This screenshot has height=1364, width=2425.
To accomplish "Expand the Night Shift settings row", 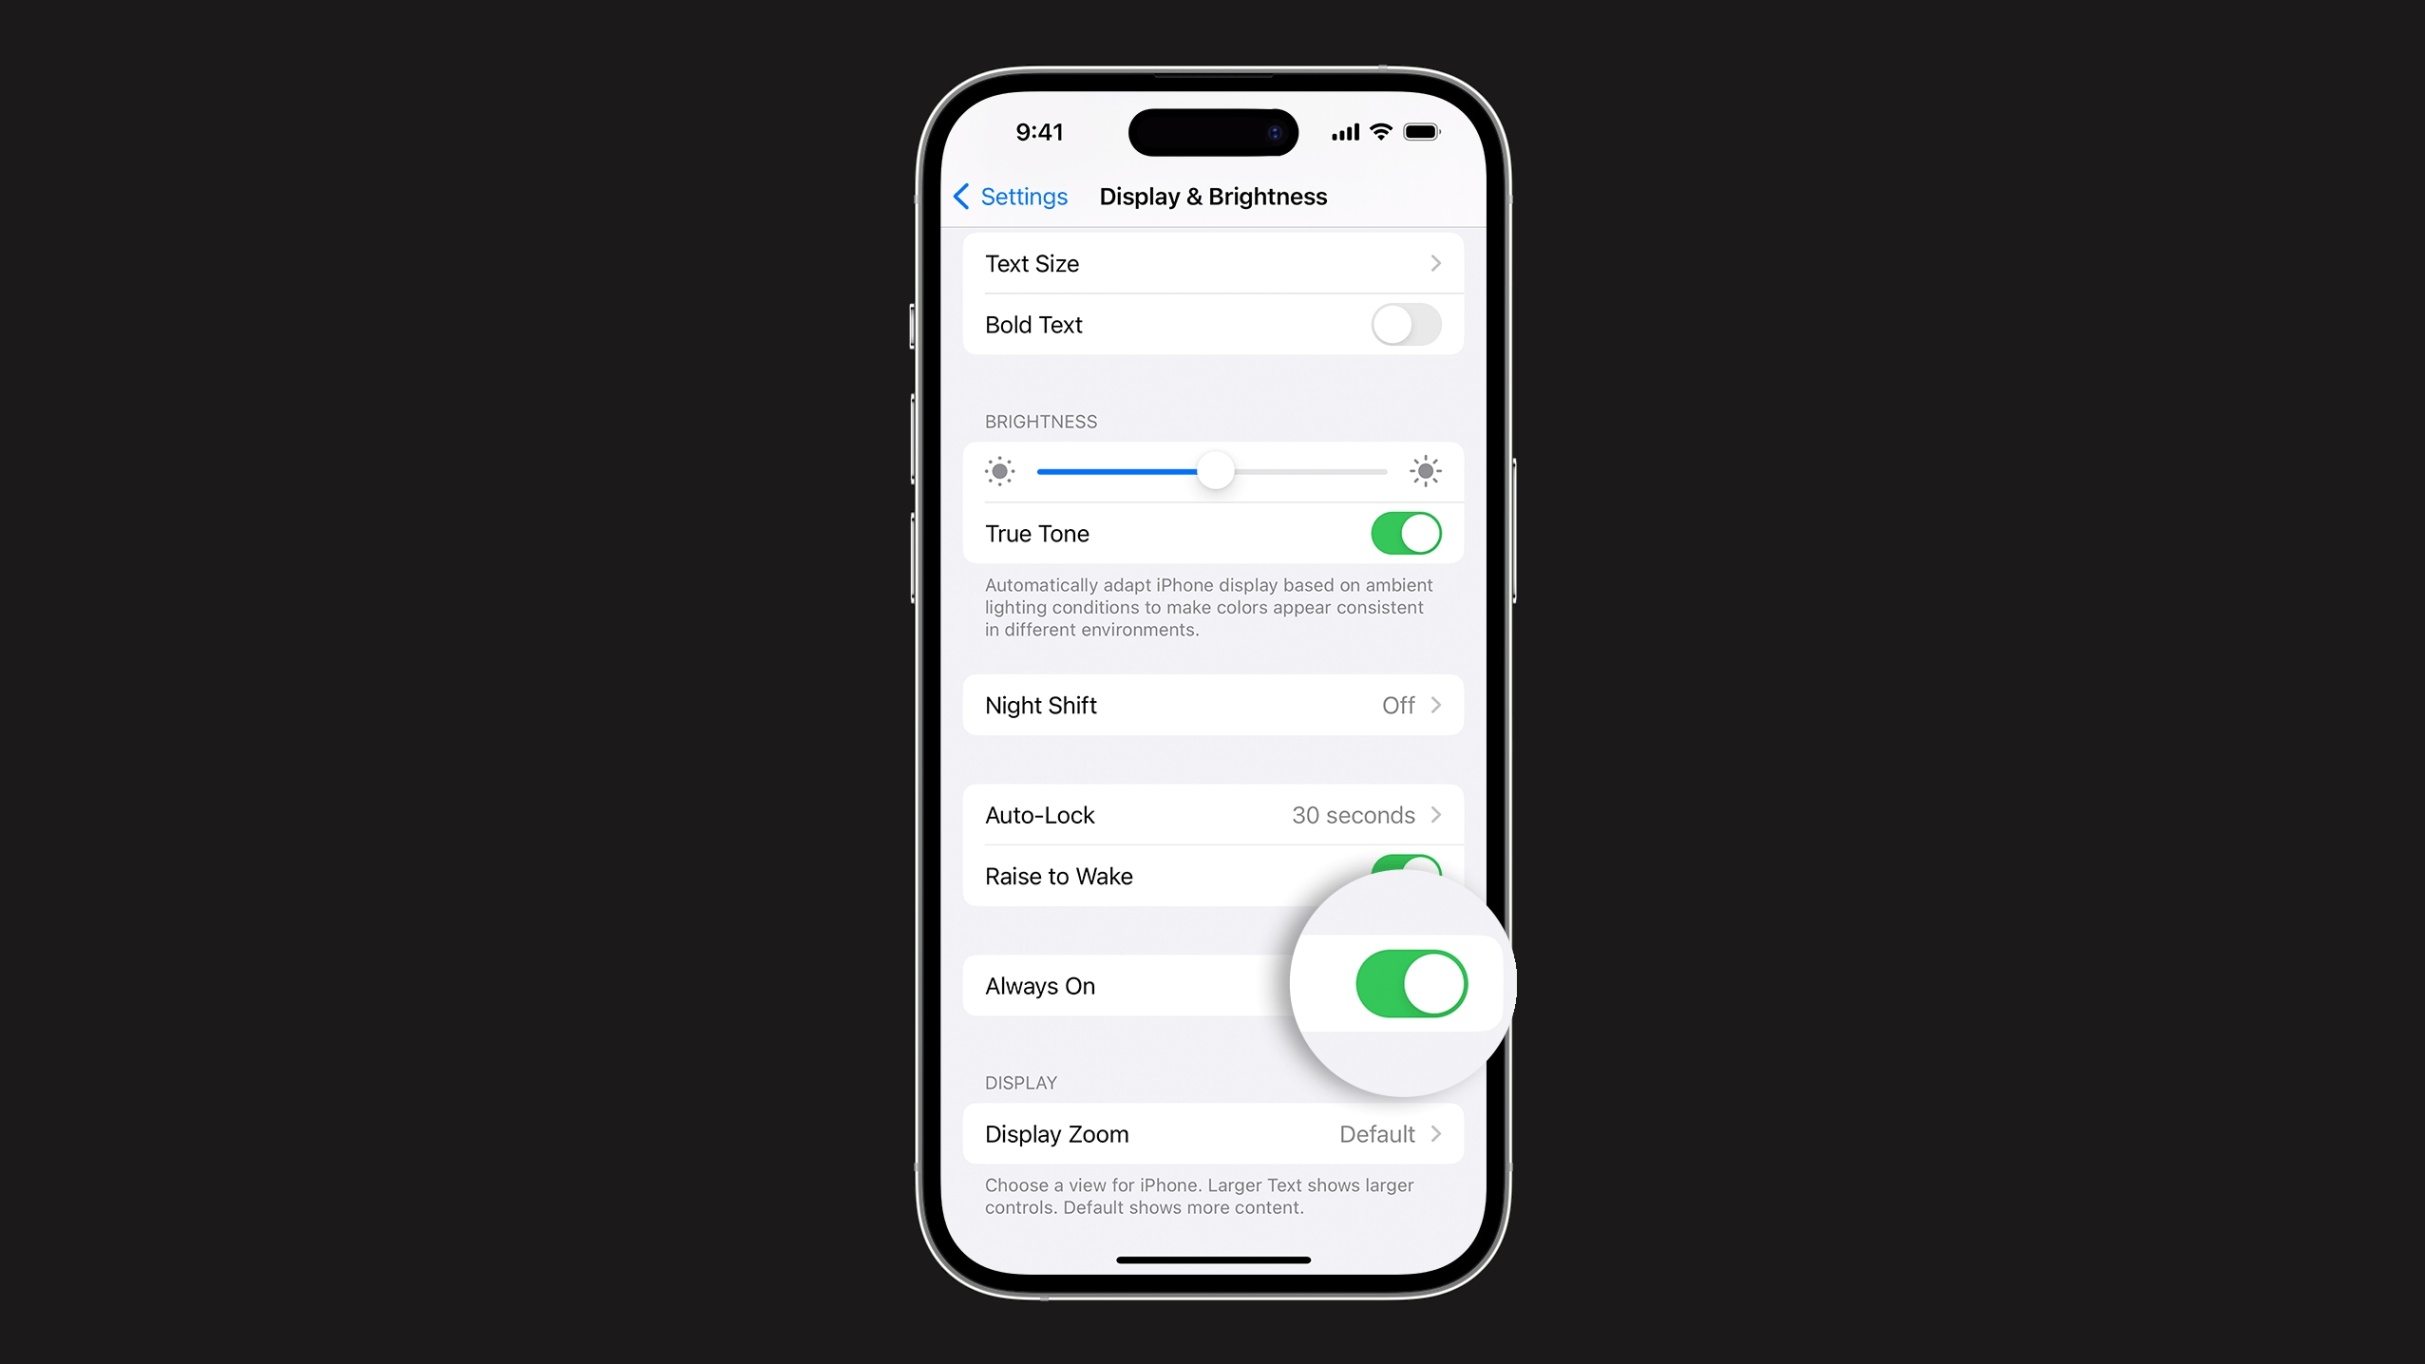I will click(1211, 704).
